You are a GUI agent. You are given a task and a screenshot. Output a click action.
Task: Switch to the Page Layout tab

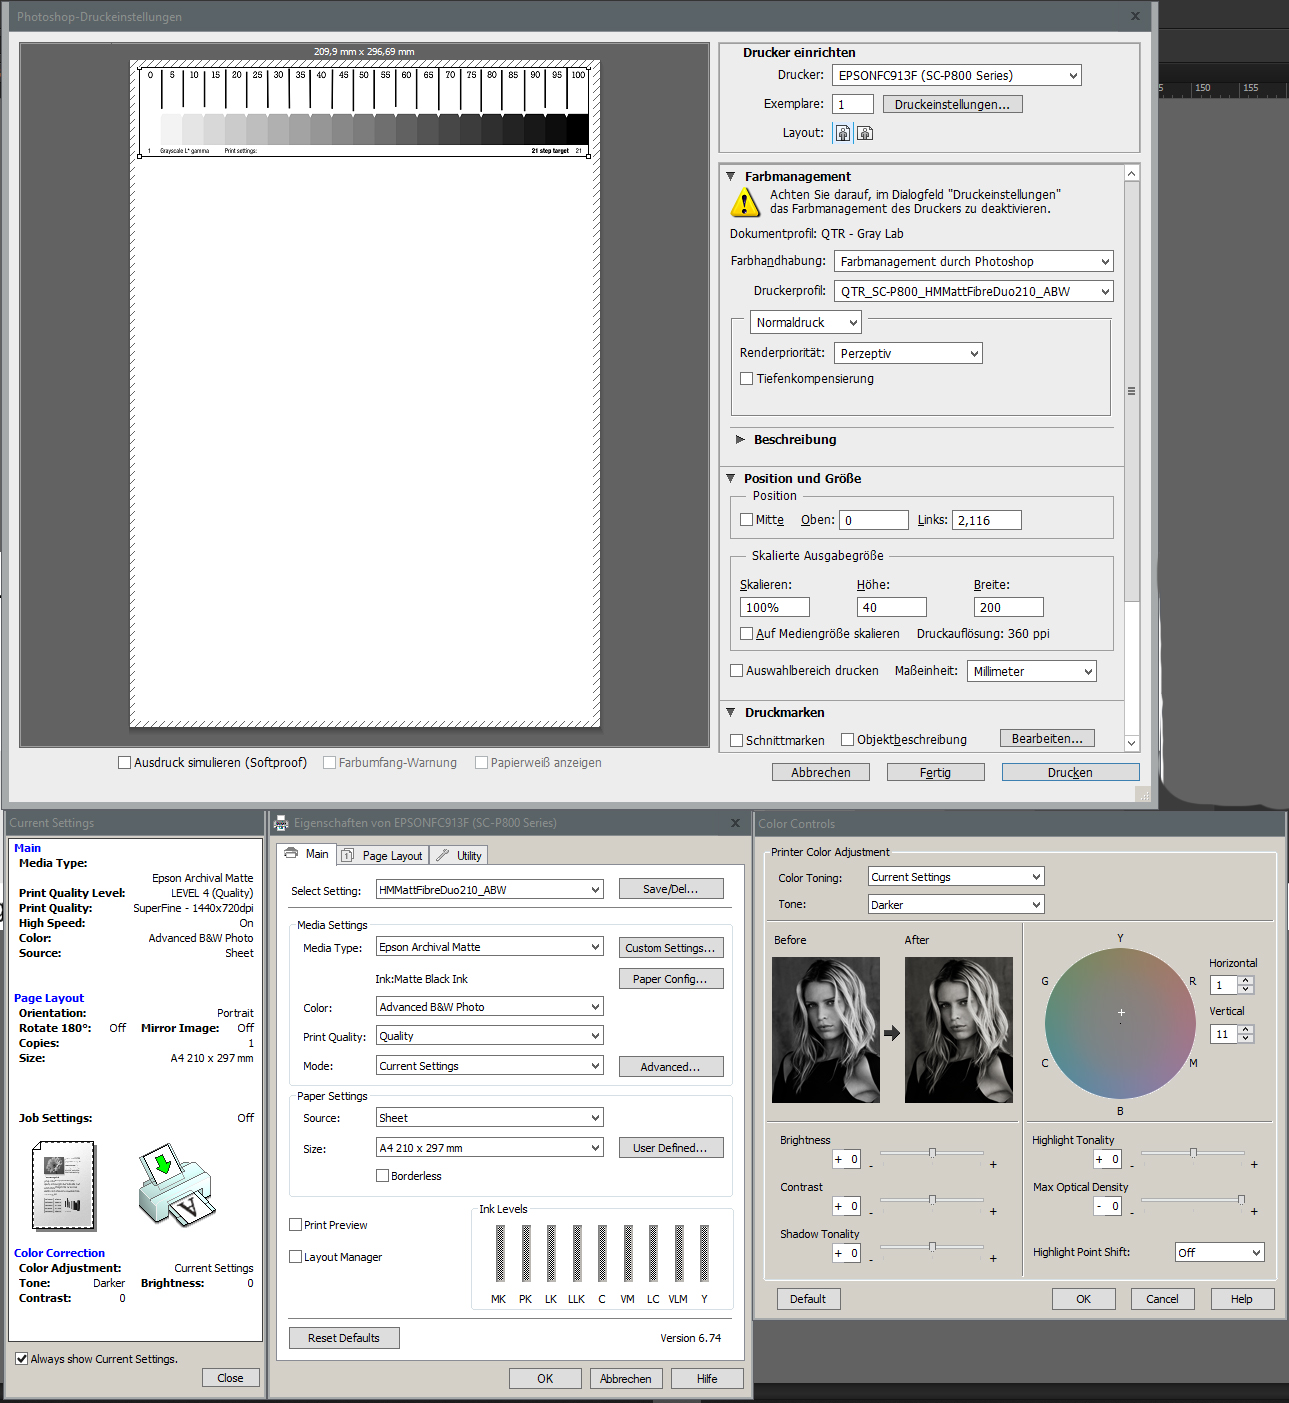coord(383,856)
